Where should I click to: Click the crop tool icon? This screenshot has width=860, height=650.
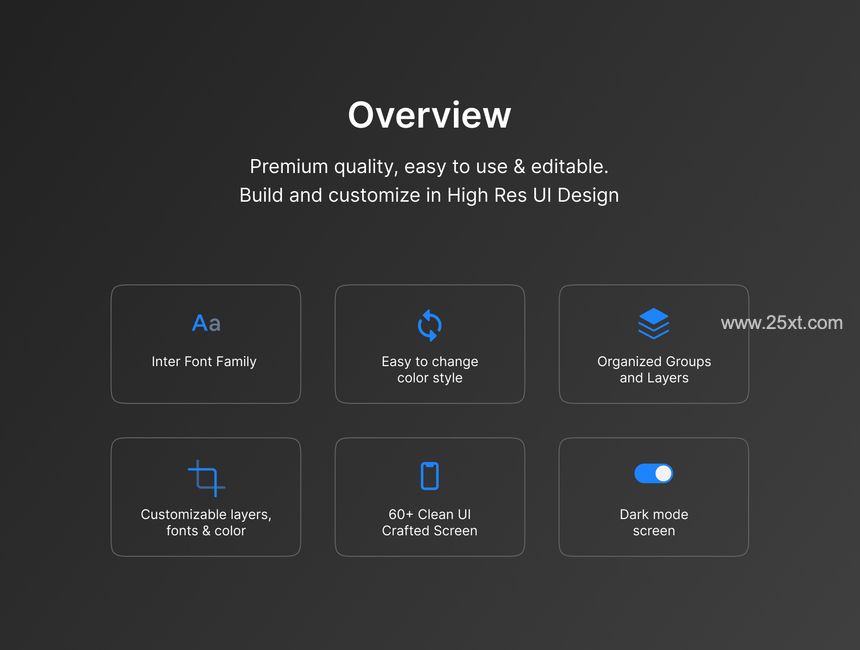[x=206, y=478]
